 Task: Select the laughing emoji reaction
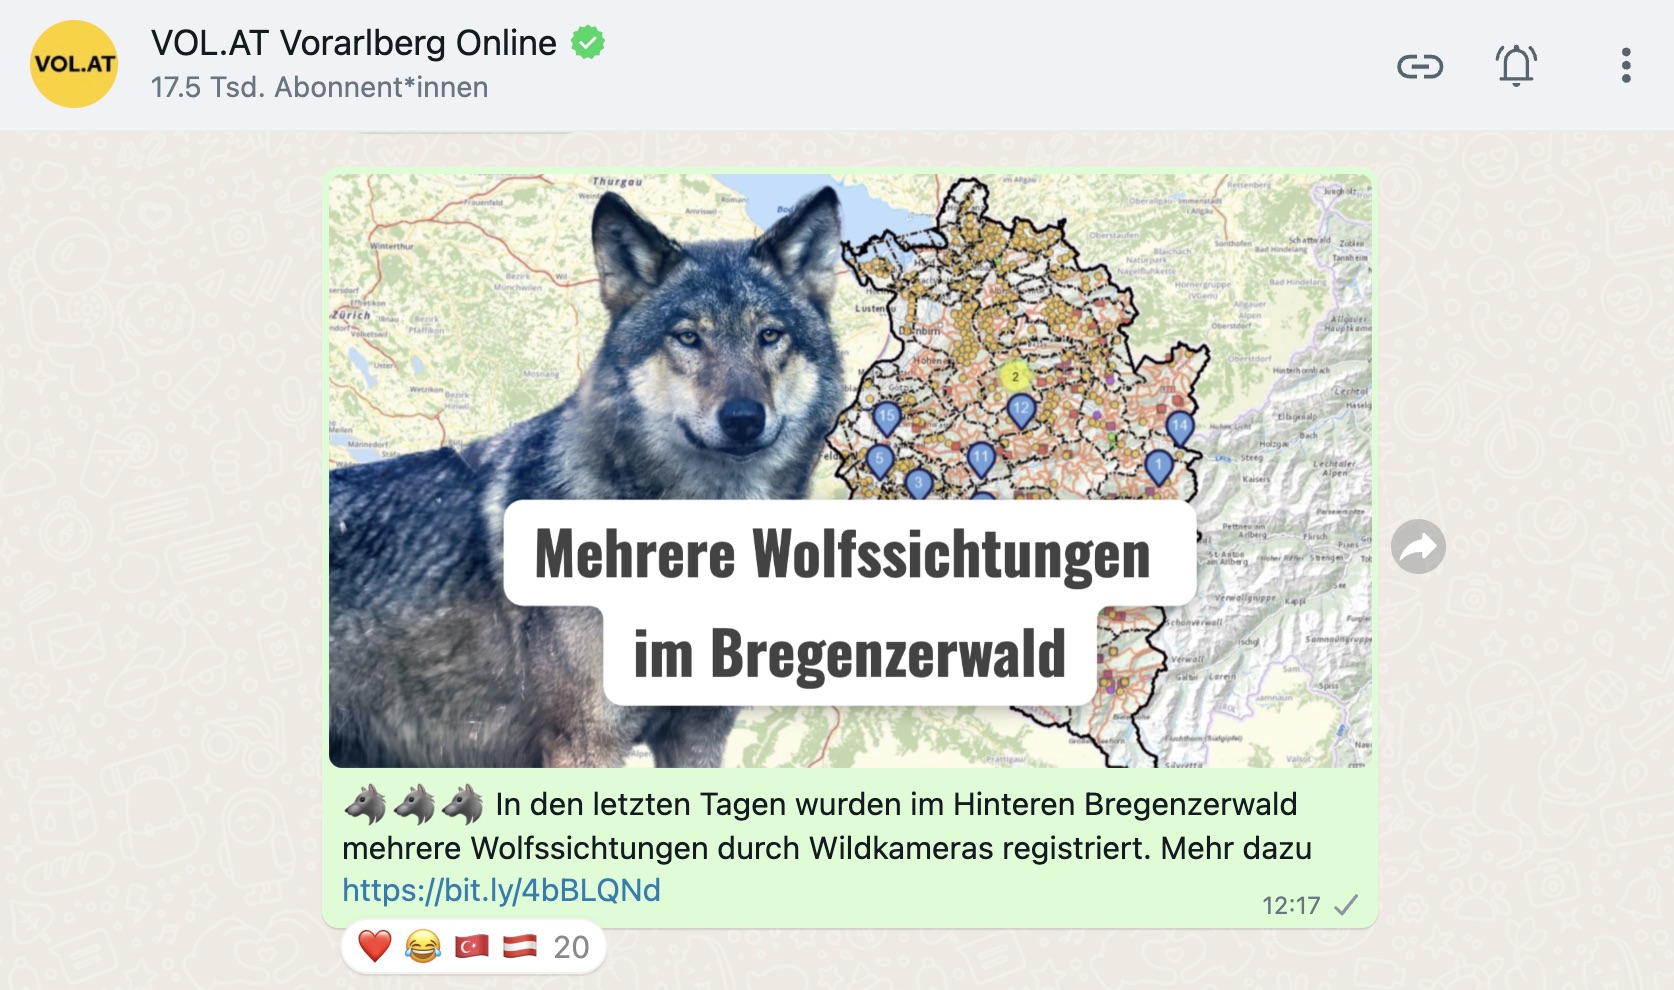point(423,946)
